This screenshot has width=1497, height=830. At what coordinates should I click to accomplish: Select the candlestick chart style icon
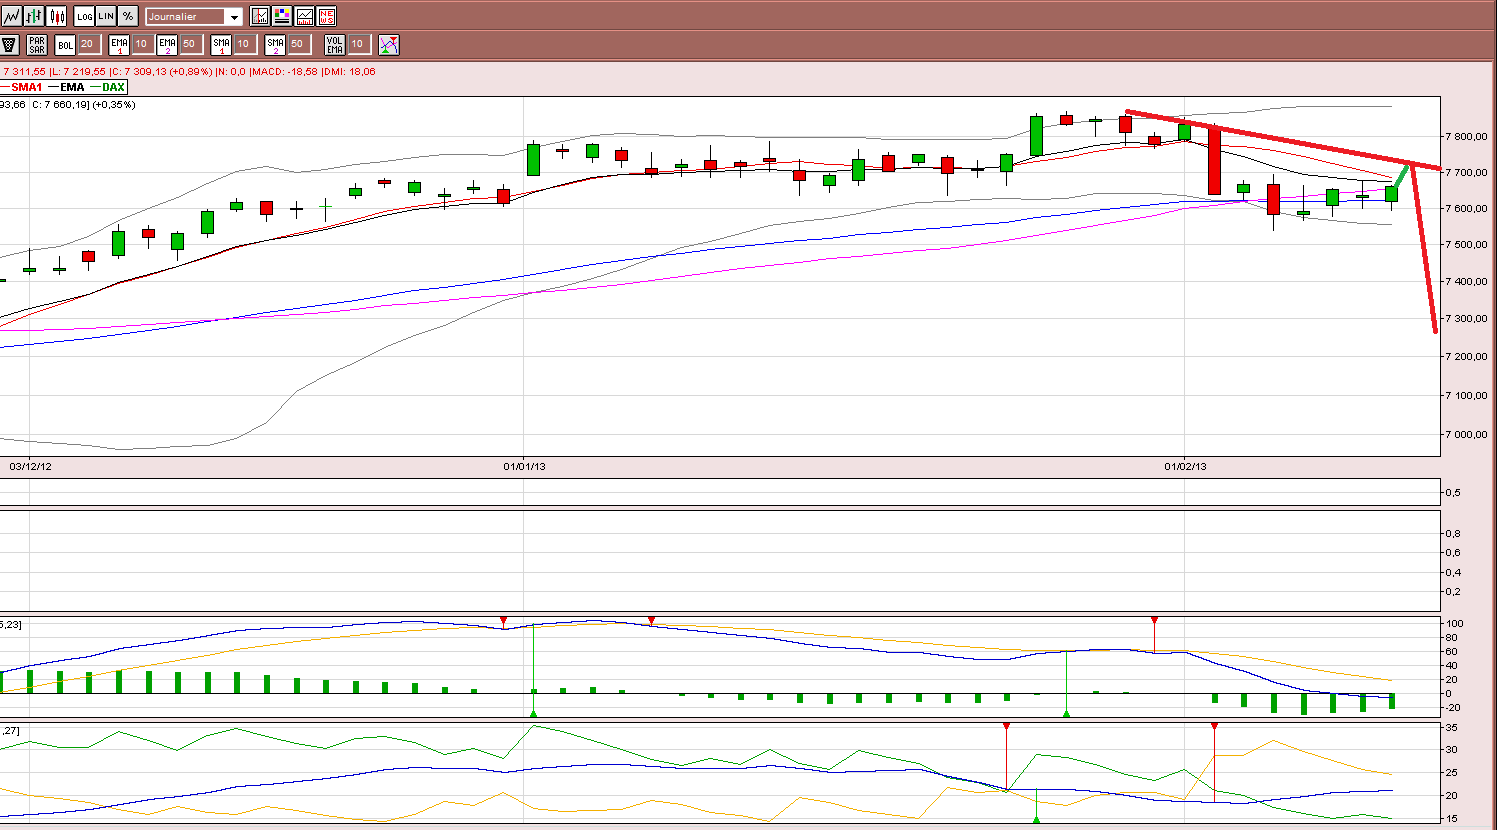57,16
